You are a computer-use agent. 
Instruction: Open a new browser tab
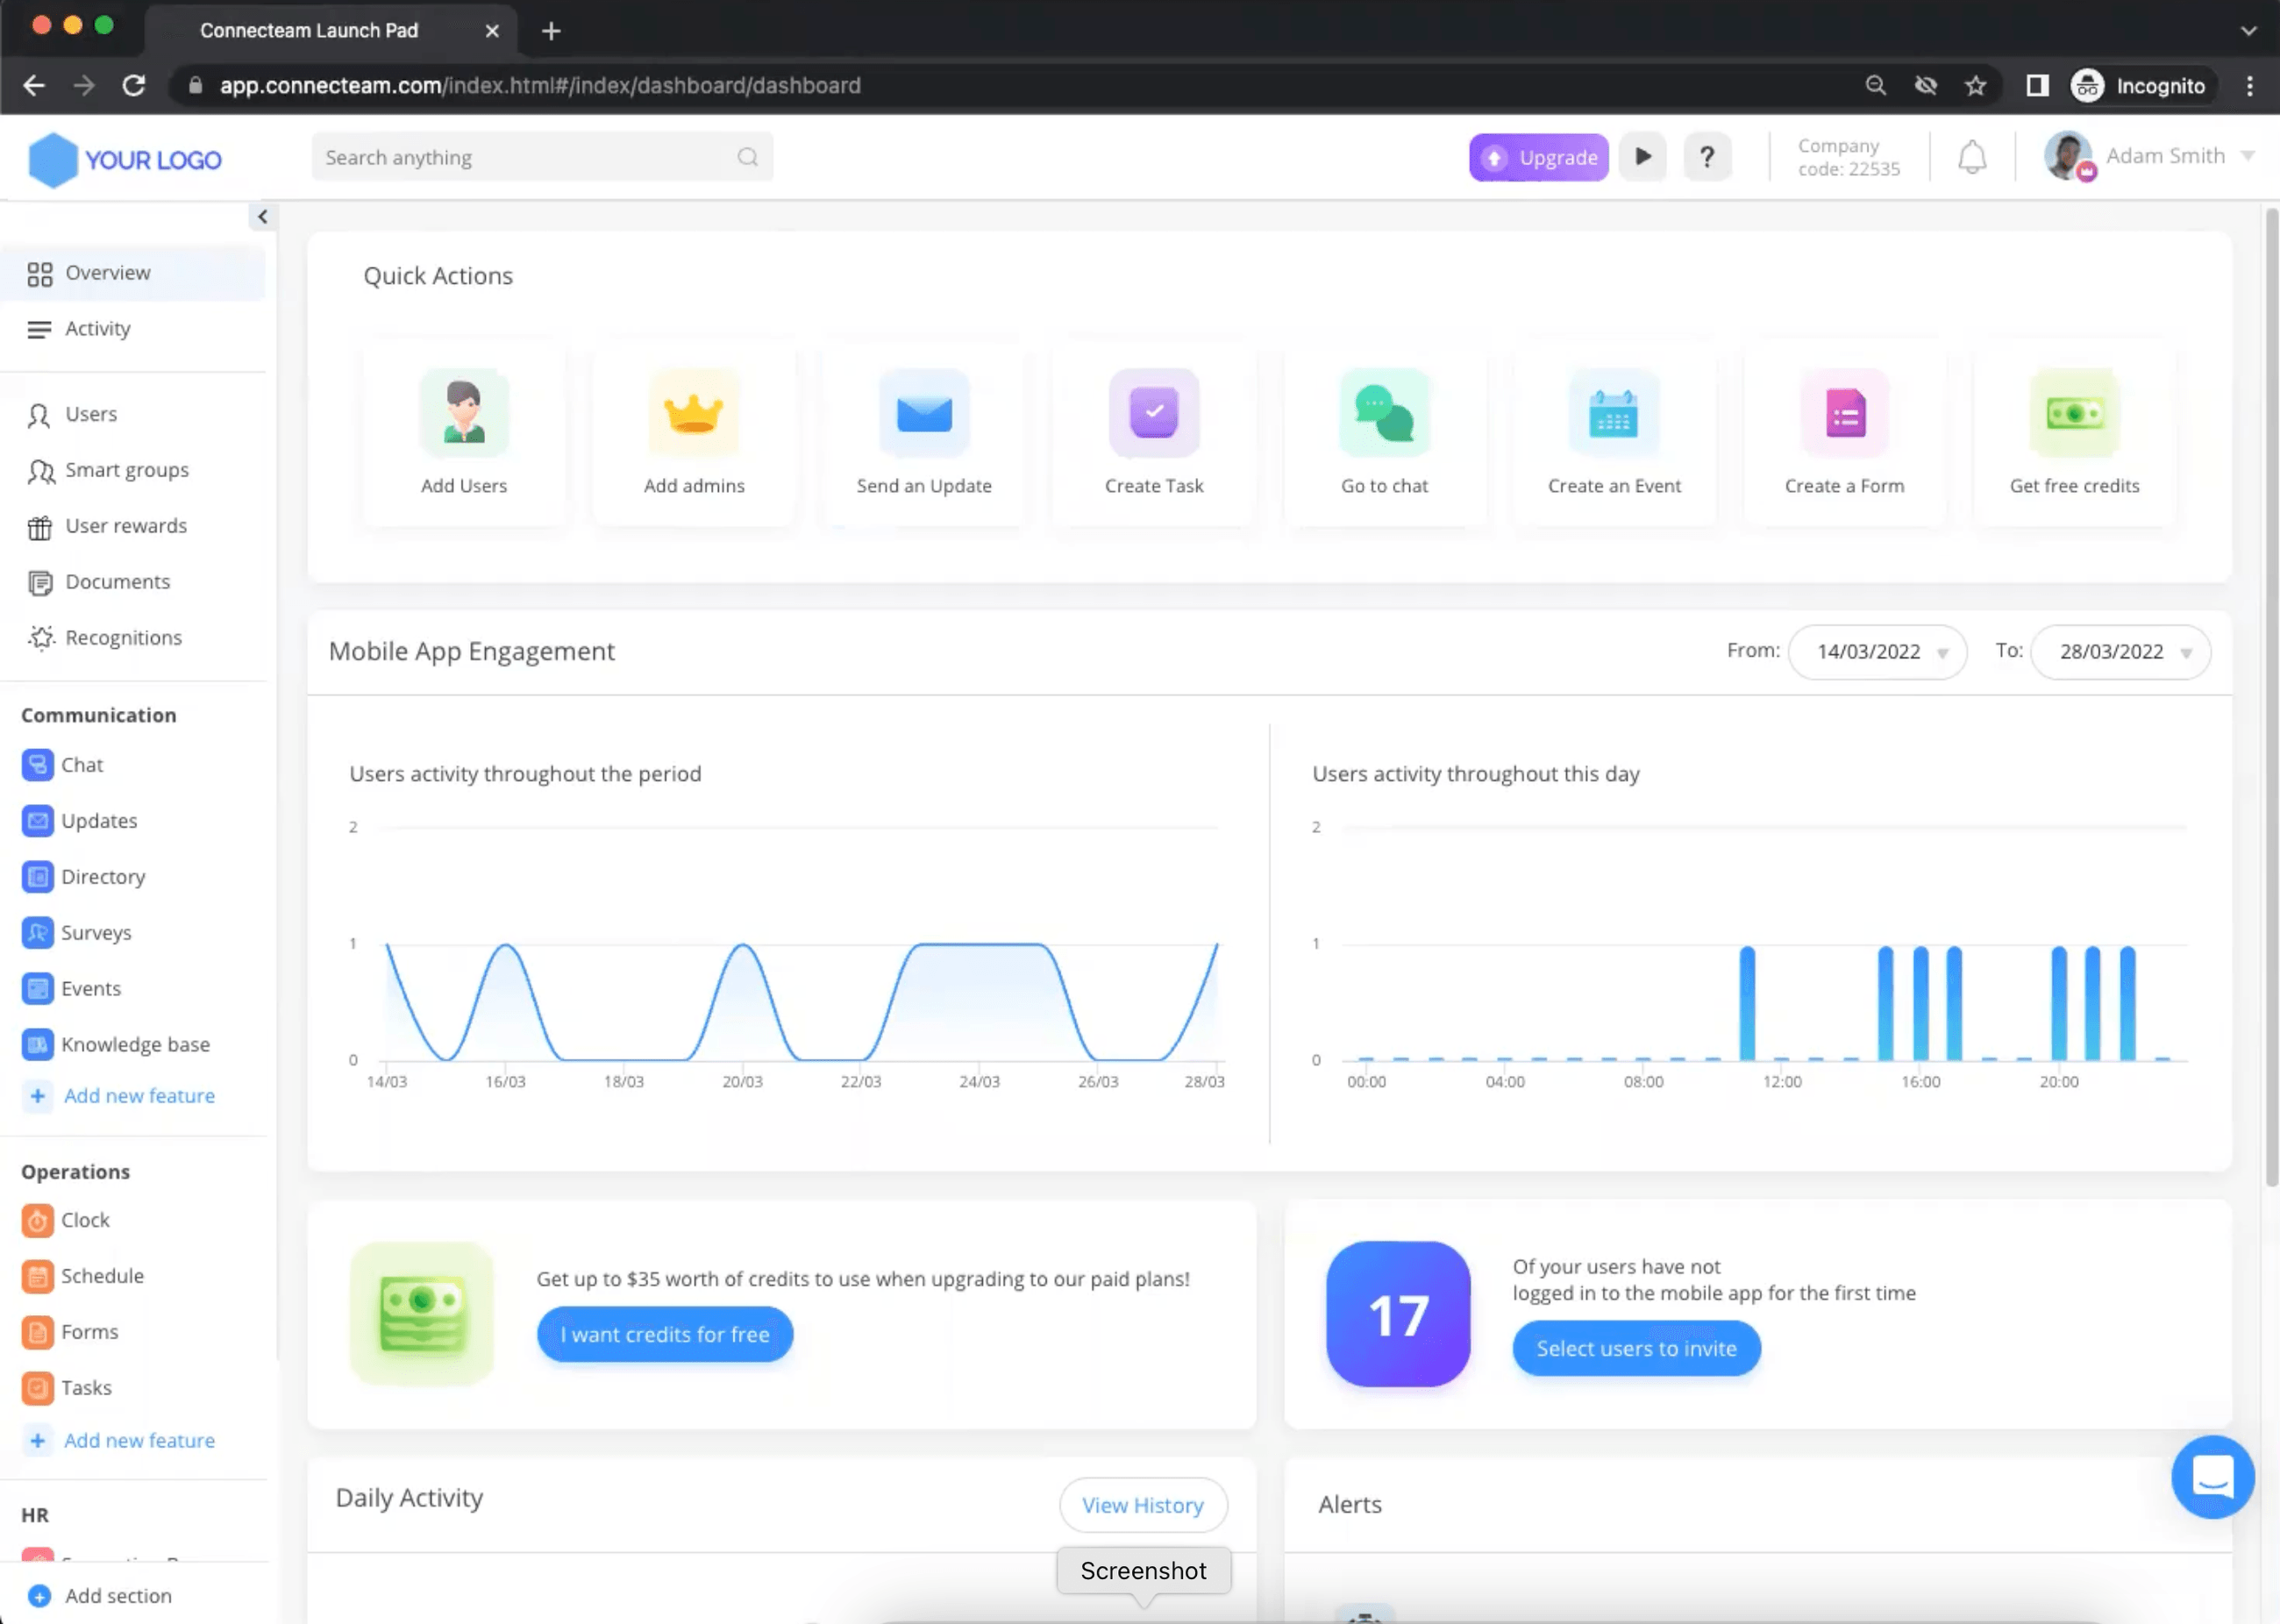(x=551, y=31)
